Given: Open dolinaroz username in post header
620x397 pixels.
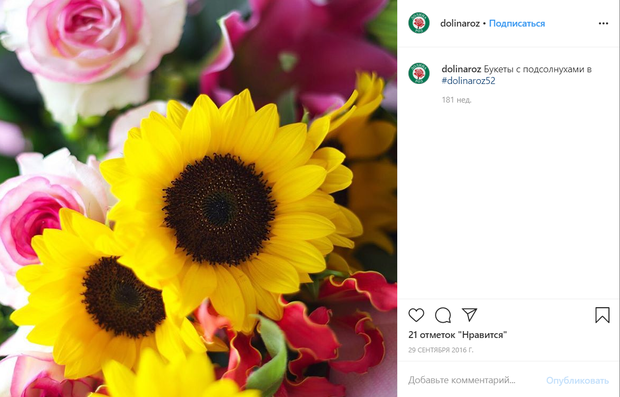Looking at the screenshot, I should (460, 24).
